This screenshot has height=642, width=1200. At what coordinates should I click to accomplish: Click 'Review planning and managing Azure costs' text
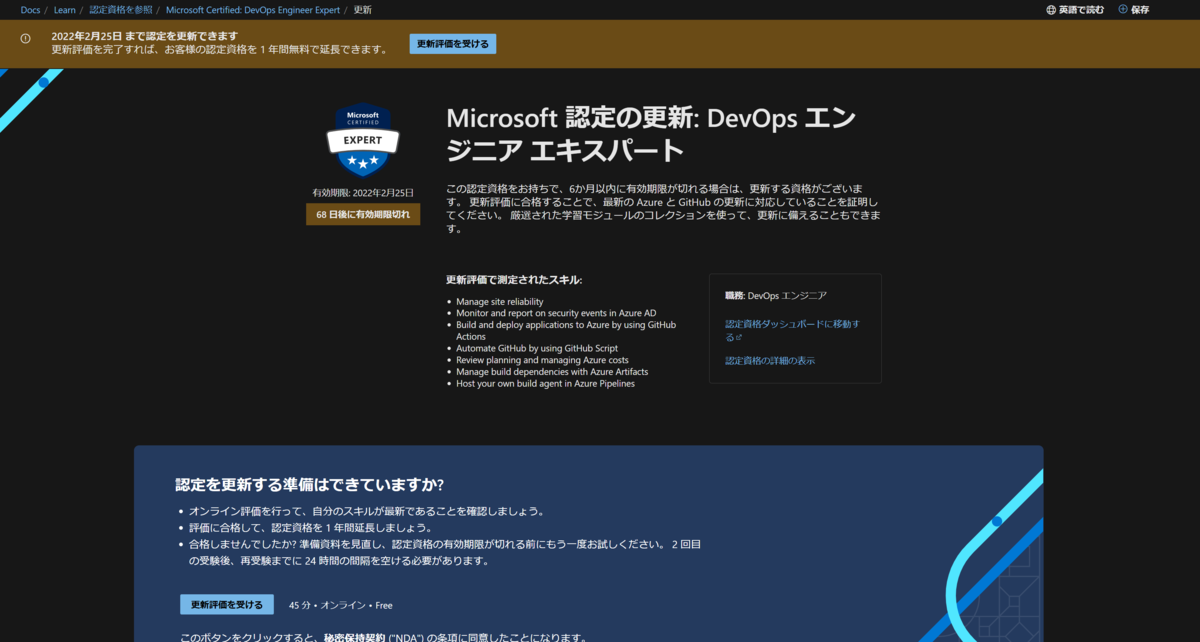[x=543, y=360]
